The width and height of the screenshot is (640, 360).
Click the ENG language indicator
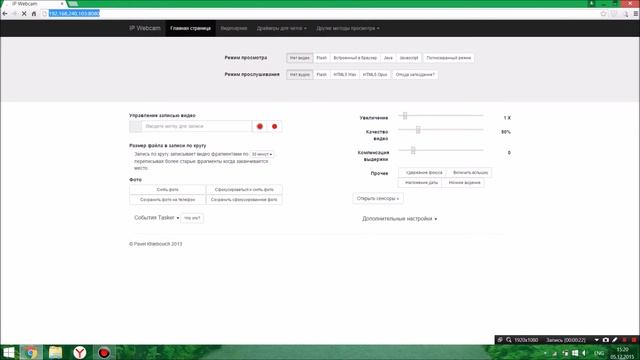[x=599, y=353]
